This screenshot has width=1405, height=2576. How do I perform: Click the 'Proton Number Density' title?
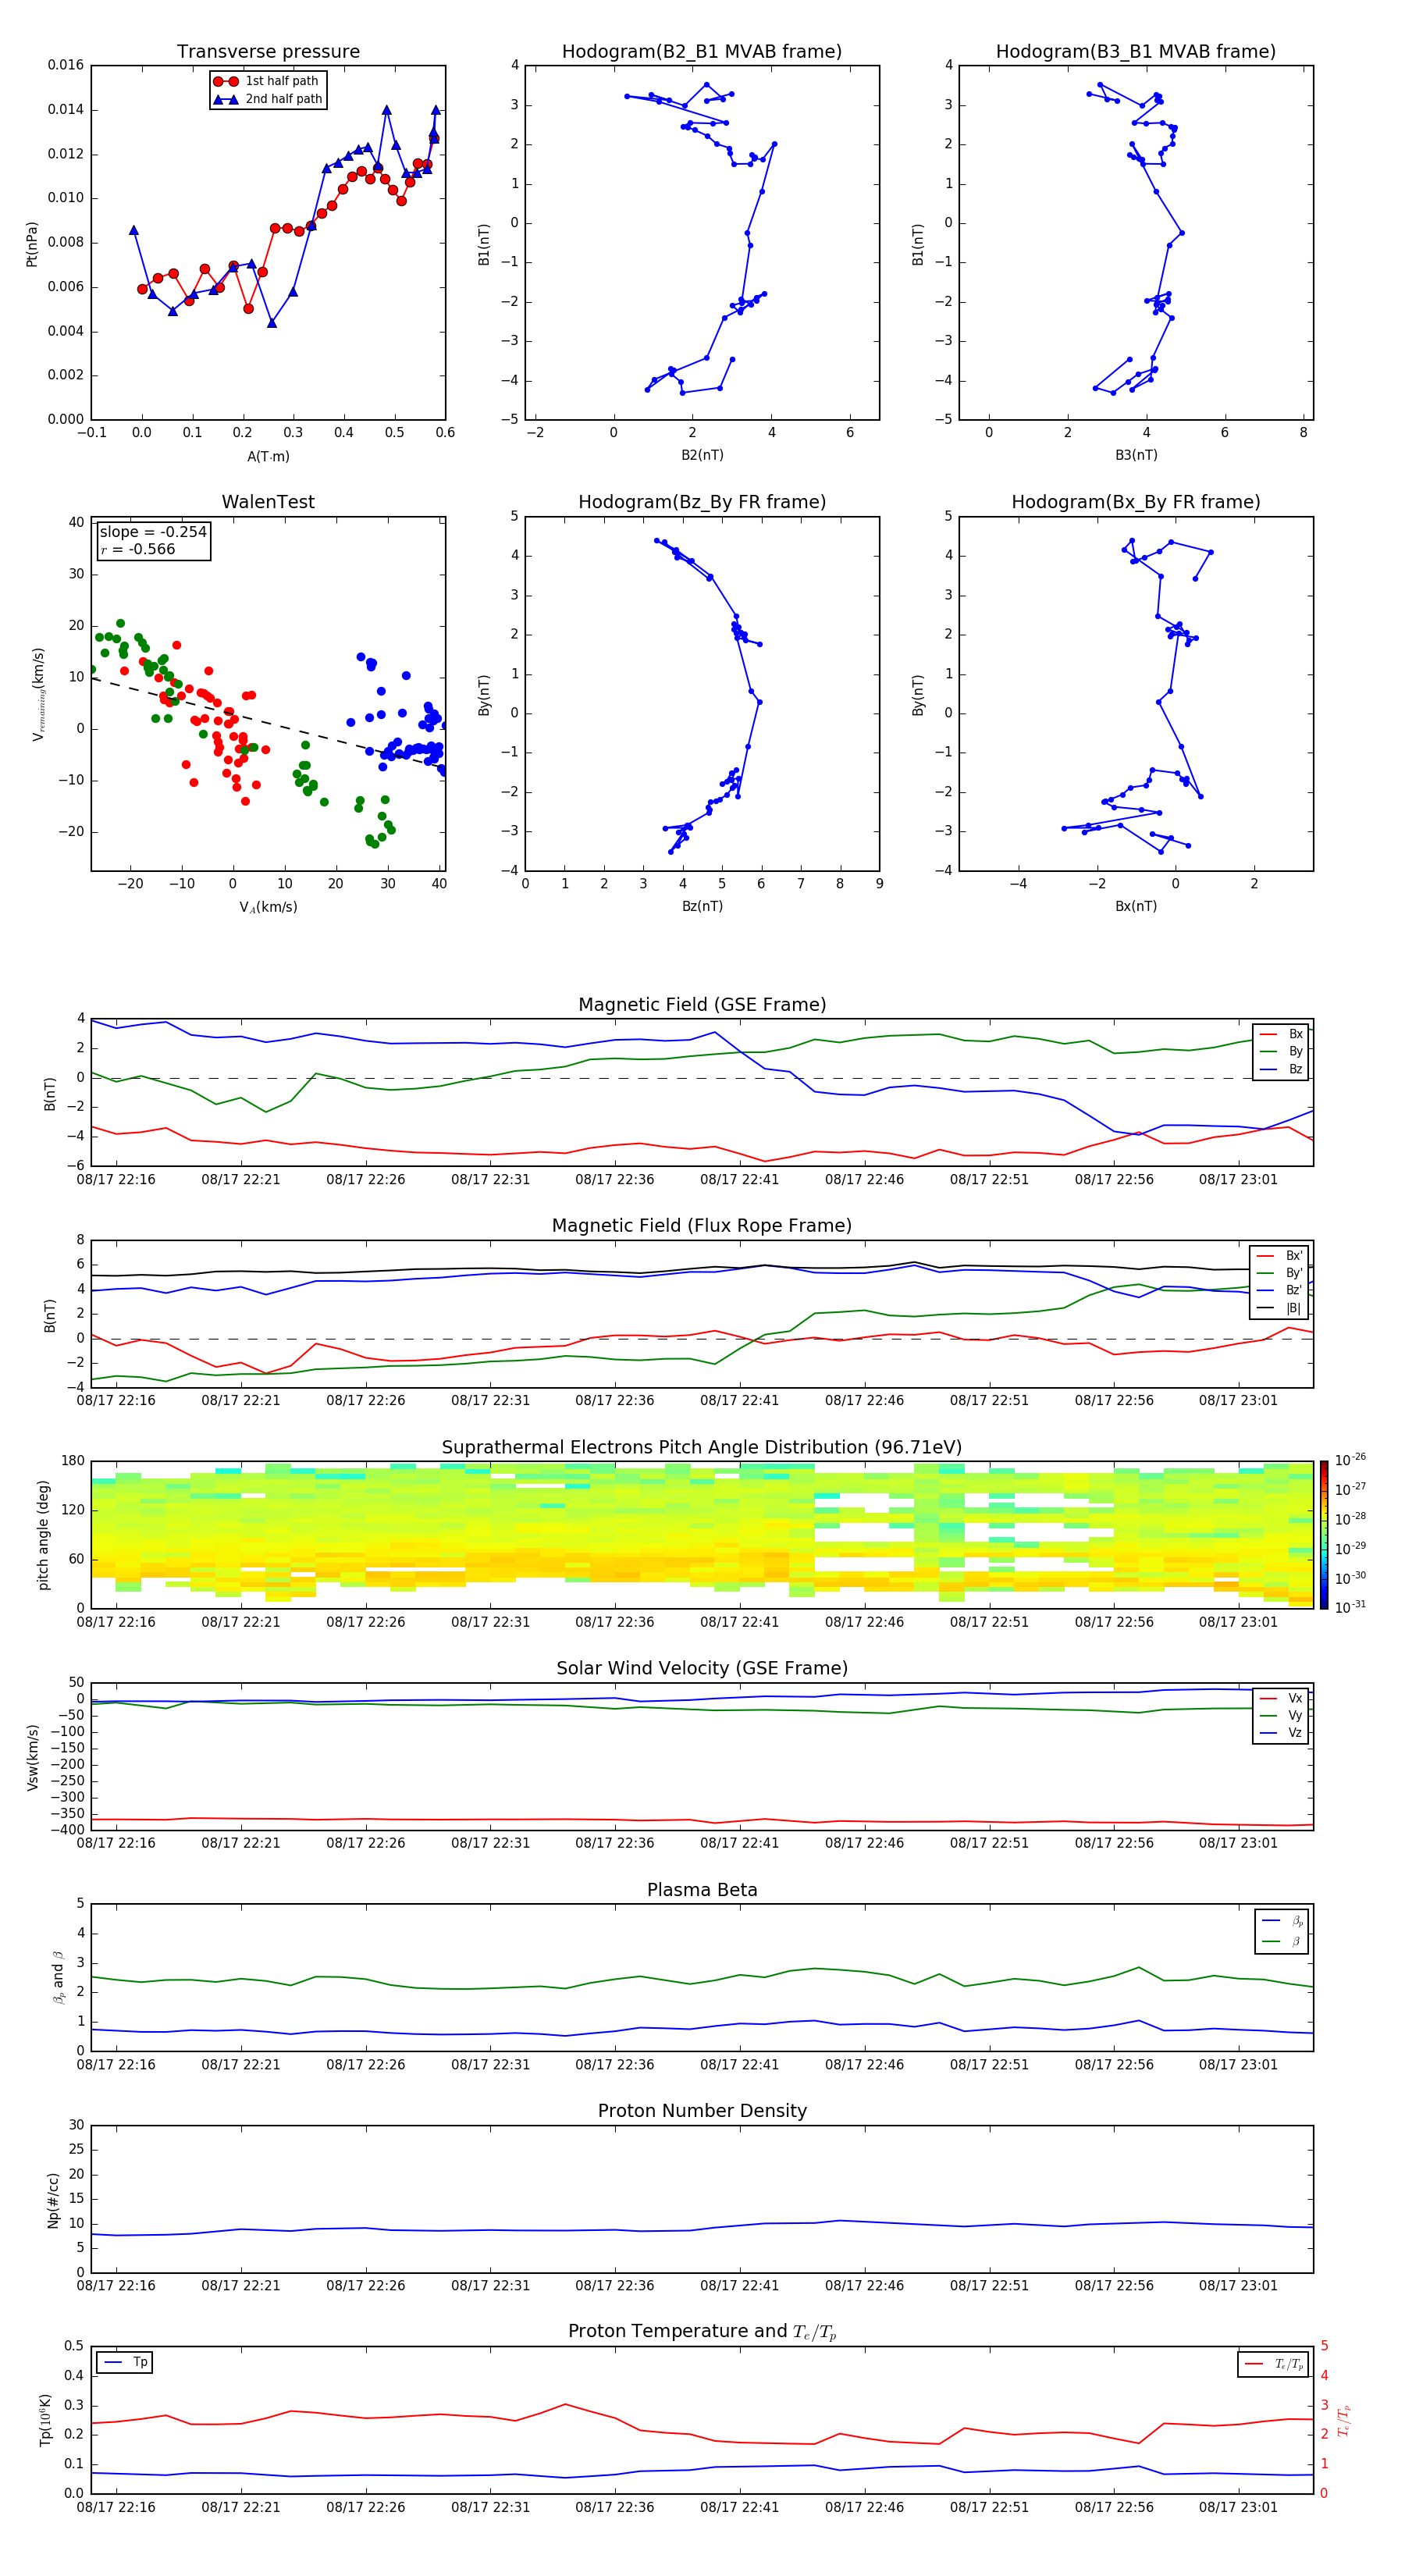point(702,2111)
